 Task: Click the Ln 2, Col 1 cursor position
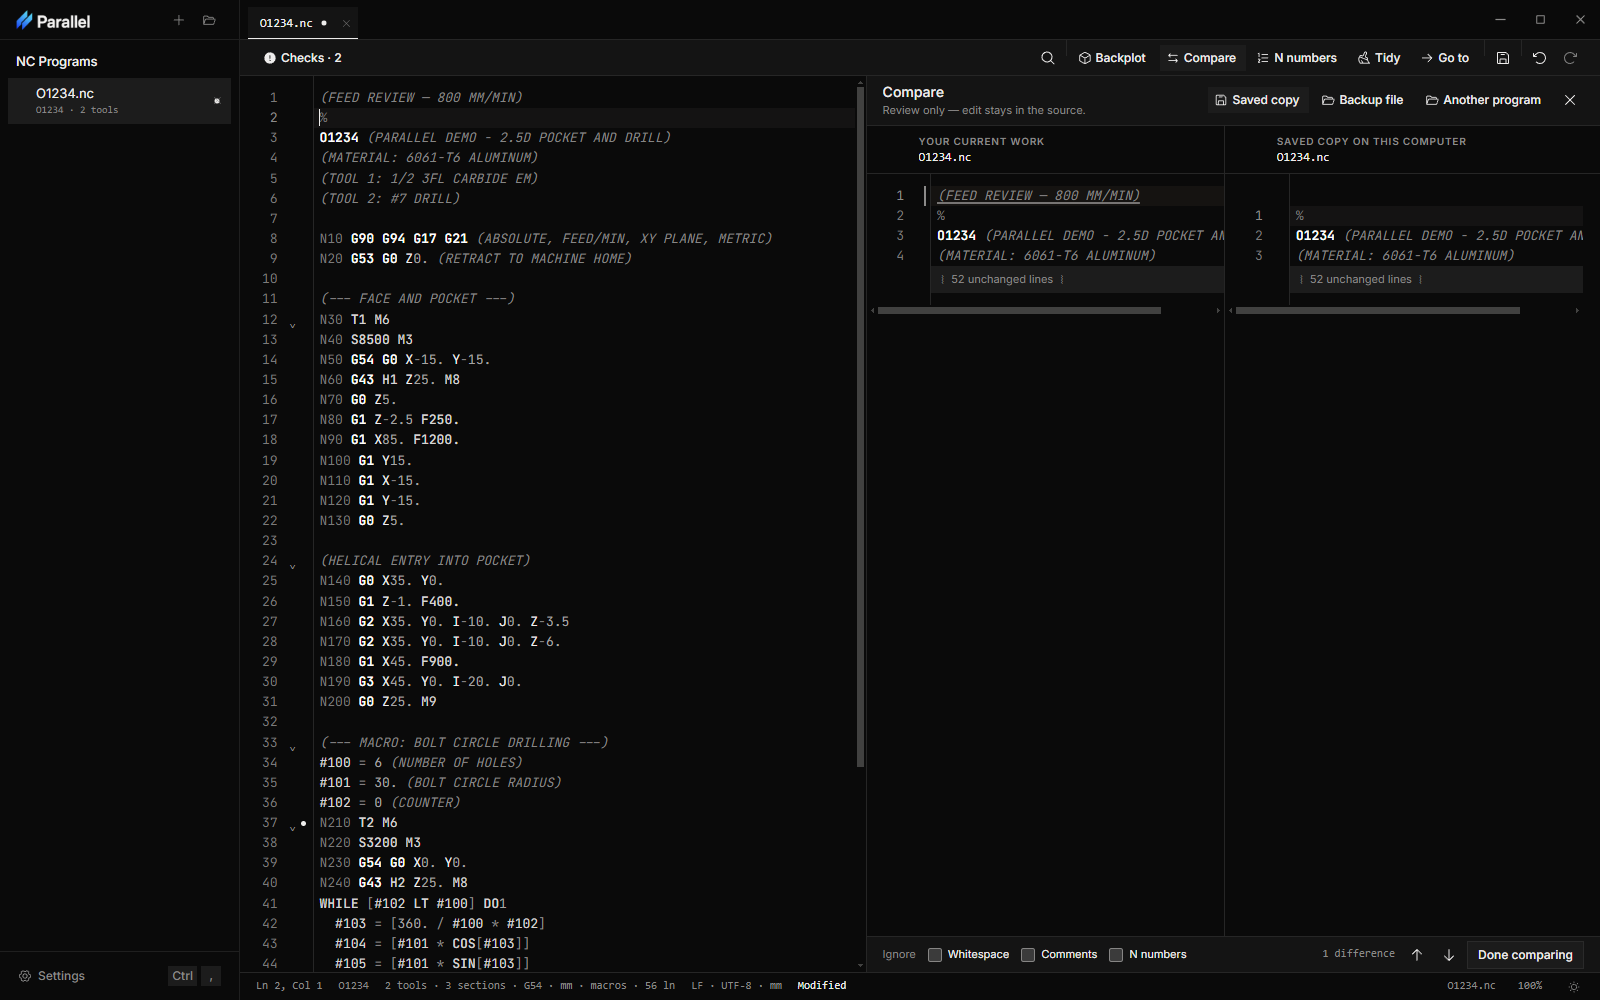(289, 986)
